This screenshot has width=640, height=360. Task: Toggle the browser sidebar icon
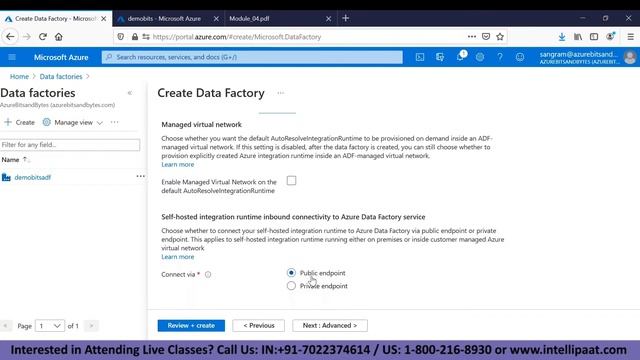594,37
